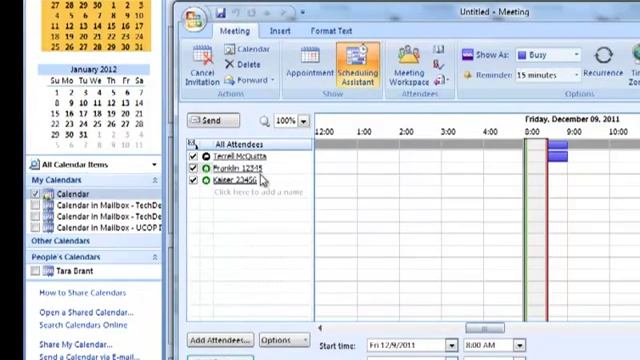This screenshot has height=360, width=640.
Task: Check Tara Brant calendar checkbox
Action: tap(35, 271)
